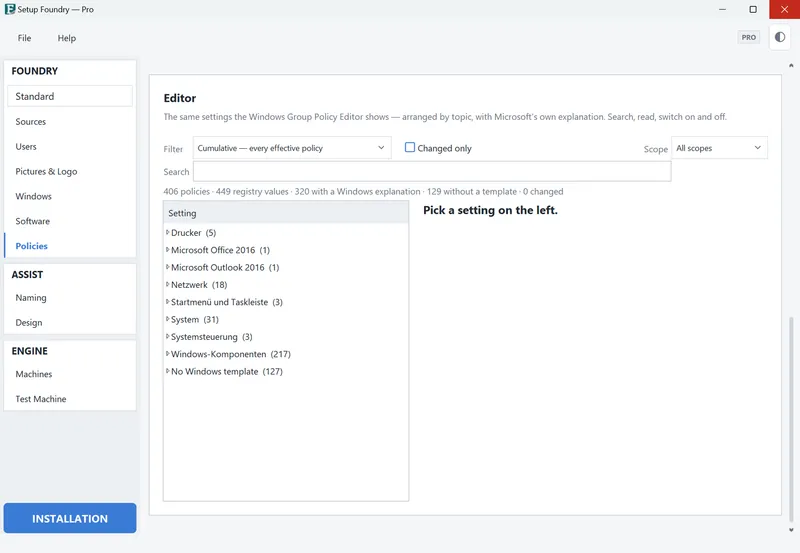This screenshot has width=800, height=553.
Task: Click the Setup Foundry app logo icon
Action: coord(10,9)
